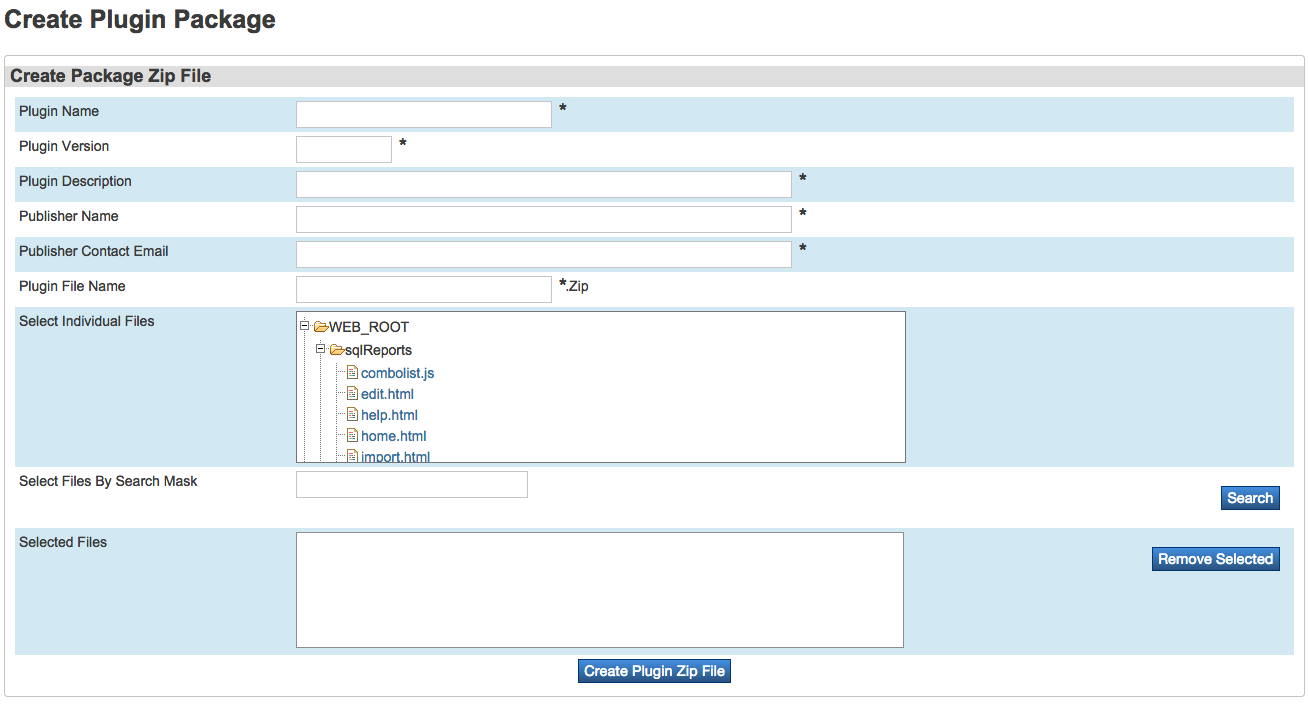Focus the Plugin Description input field
Image resolution: width=1308 pixels, height=713 pixels.
point(544,184)
